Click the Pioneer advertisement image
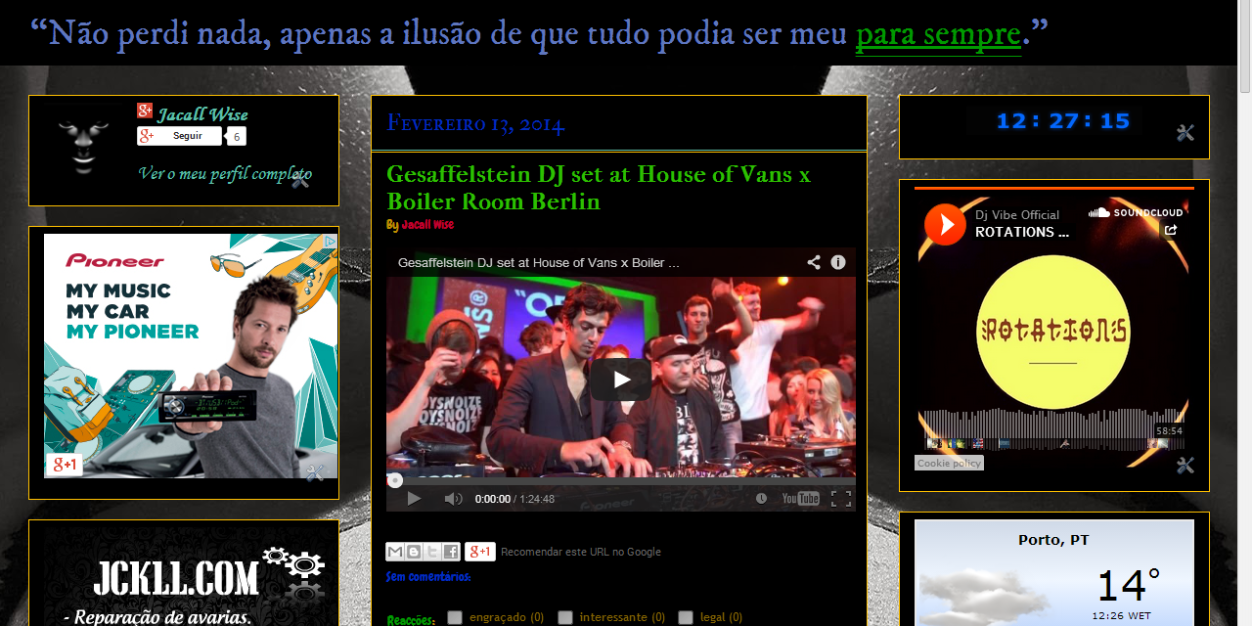The width and height of the screenshot is (1252, 626). tap(191, 356)
